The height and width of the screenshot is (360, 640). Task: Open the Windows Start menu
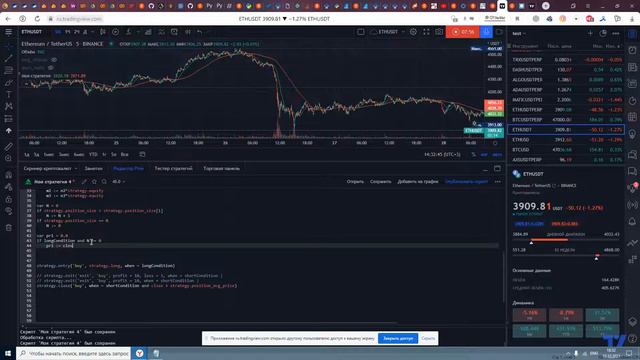[8, 353]
